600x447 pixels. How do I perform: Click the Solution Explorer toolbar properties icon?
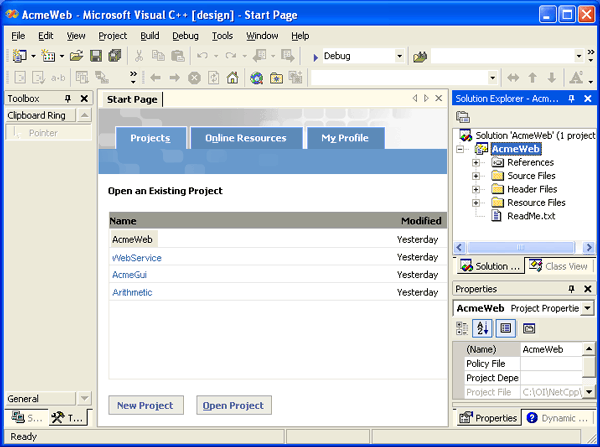pos(464,117)
